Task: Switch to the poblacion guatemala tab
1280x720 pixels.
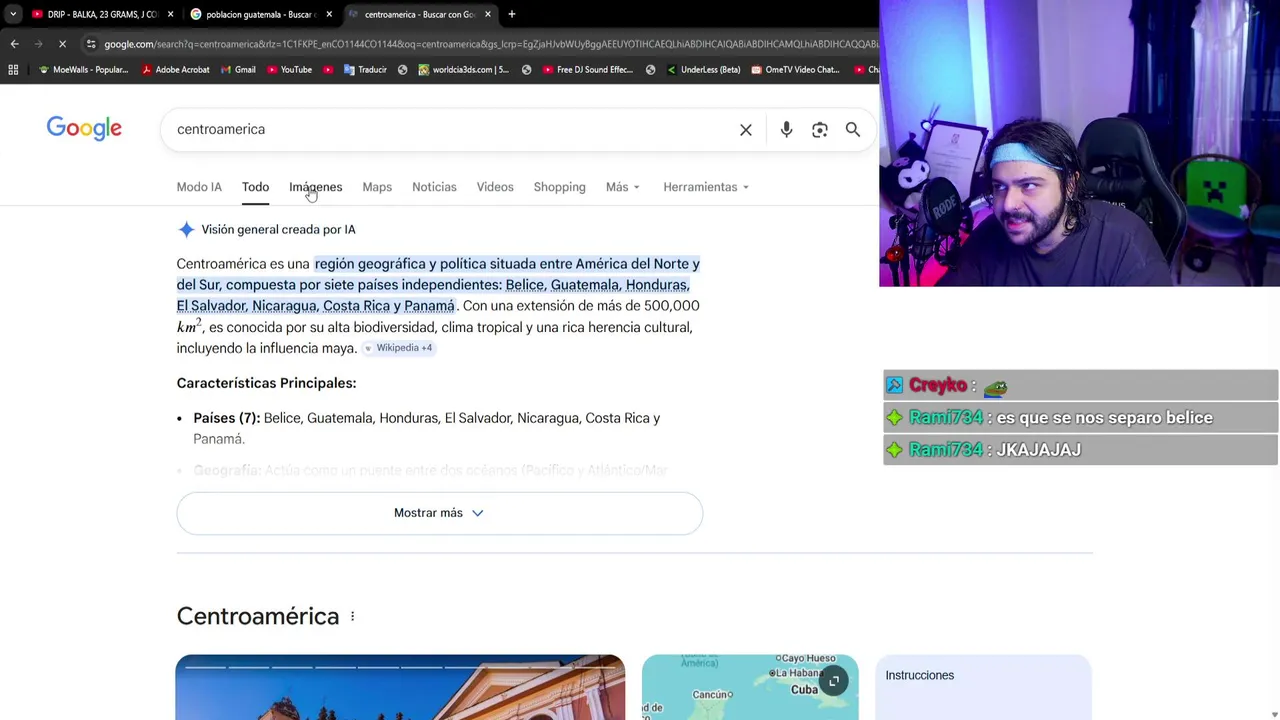Action: click(262, 14)
